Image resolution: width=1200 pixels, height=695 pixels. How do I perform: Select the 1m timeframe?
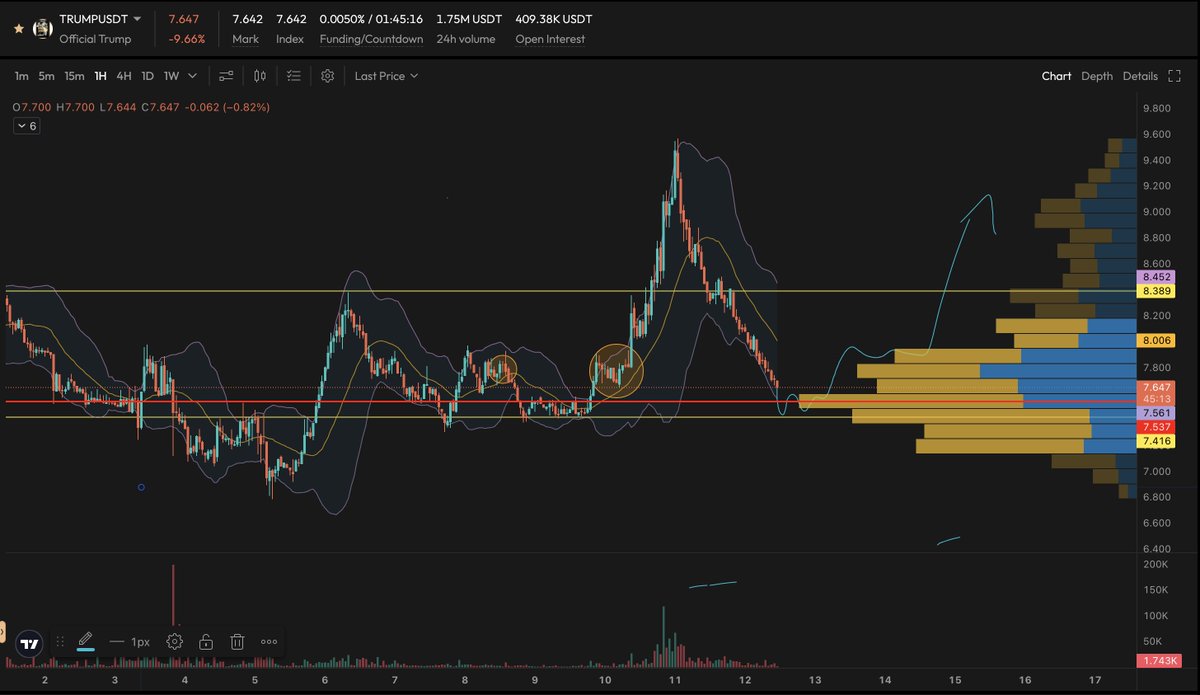tap(21, 76)
